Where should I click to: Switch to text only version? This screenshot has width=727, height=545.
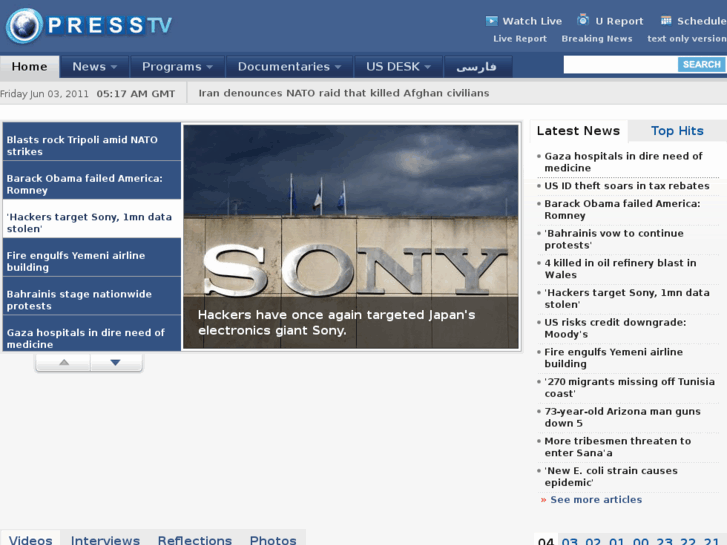(687, 38)
